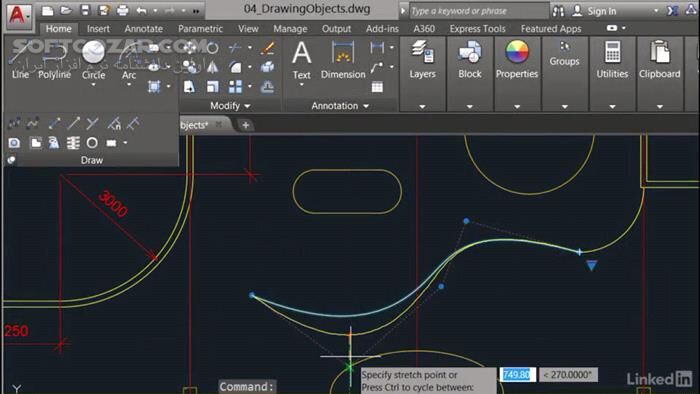Open a new drawing tab with plus
This screenshot has width=700, height=394.
(245, 125)
